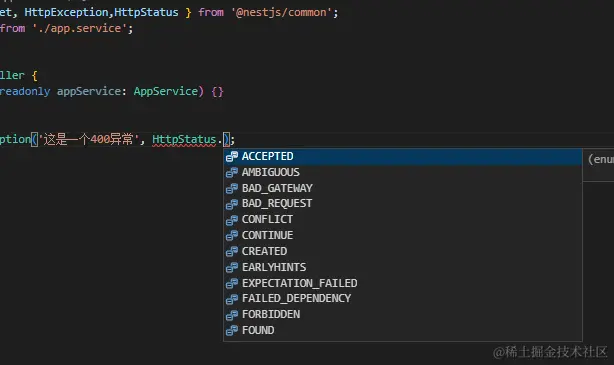The height and width of the screenshot is (365, 614).
Task: Click the enum icon beside AMBIGUOUS
Action: click(232, 172)
